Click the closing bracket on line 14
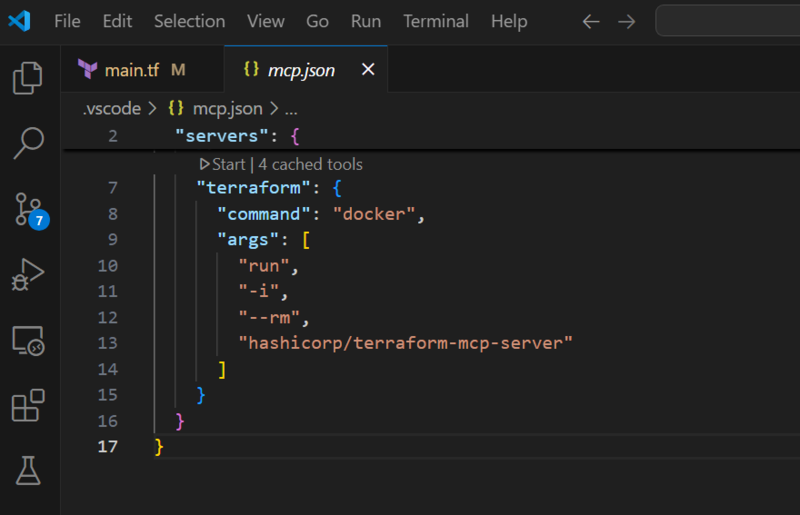Viewport: 800px width, 515px height. (x=221, y=369)
